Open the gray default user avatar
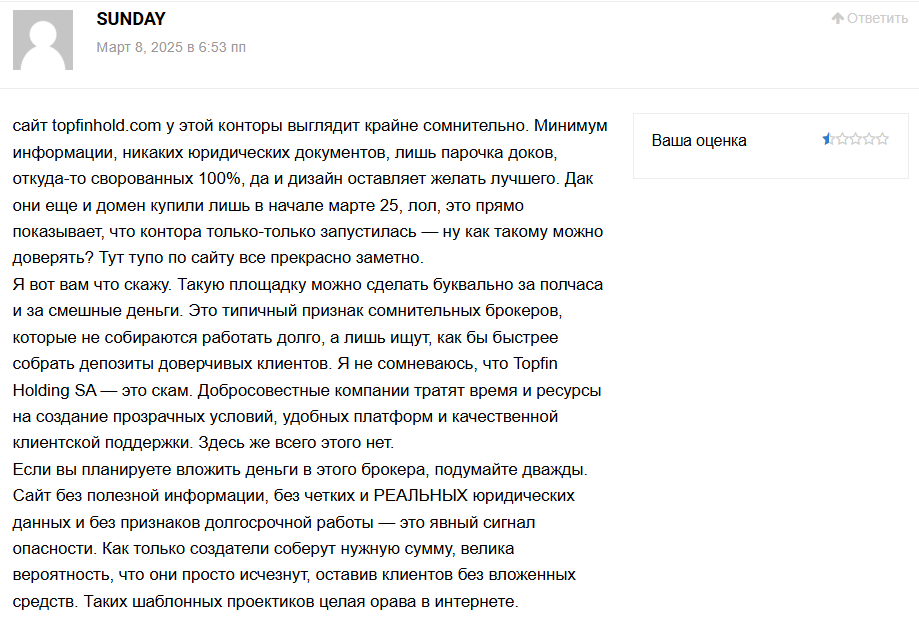The height and width of the screenshot is (621, 919). click(43, 40)
